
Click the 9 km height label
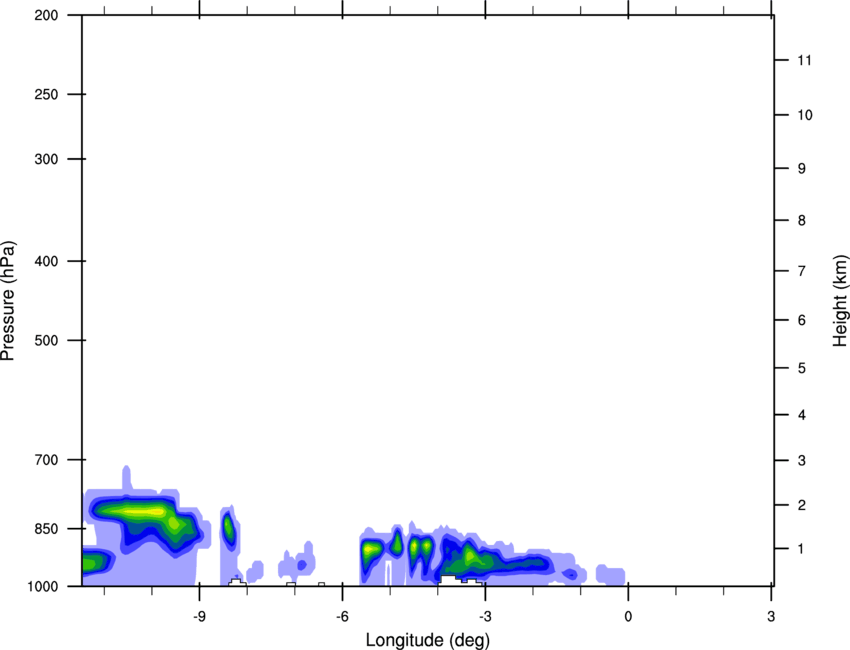[x=801, y=169]
